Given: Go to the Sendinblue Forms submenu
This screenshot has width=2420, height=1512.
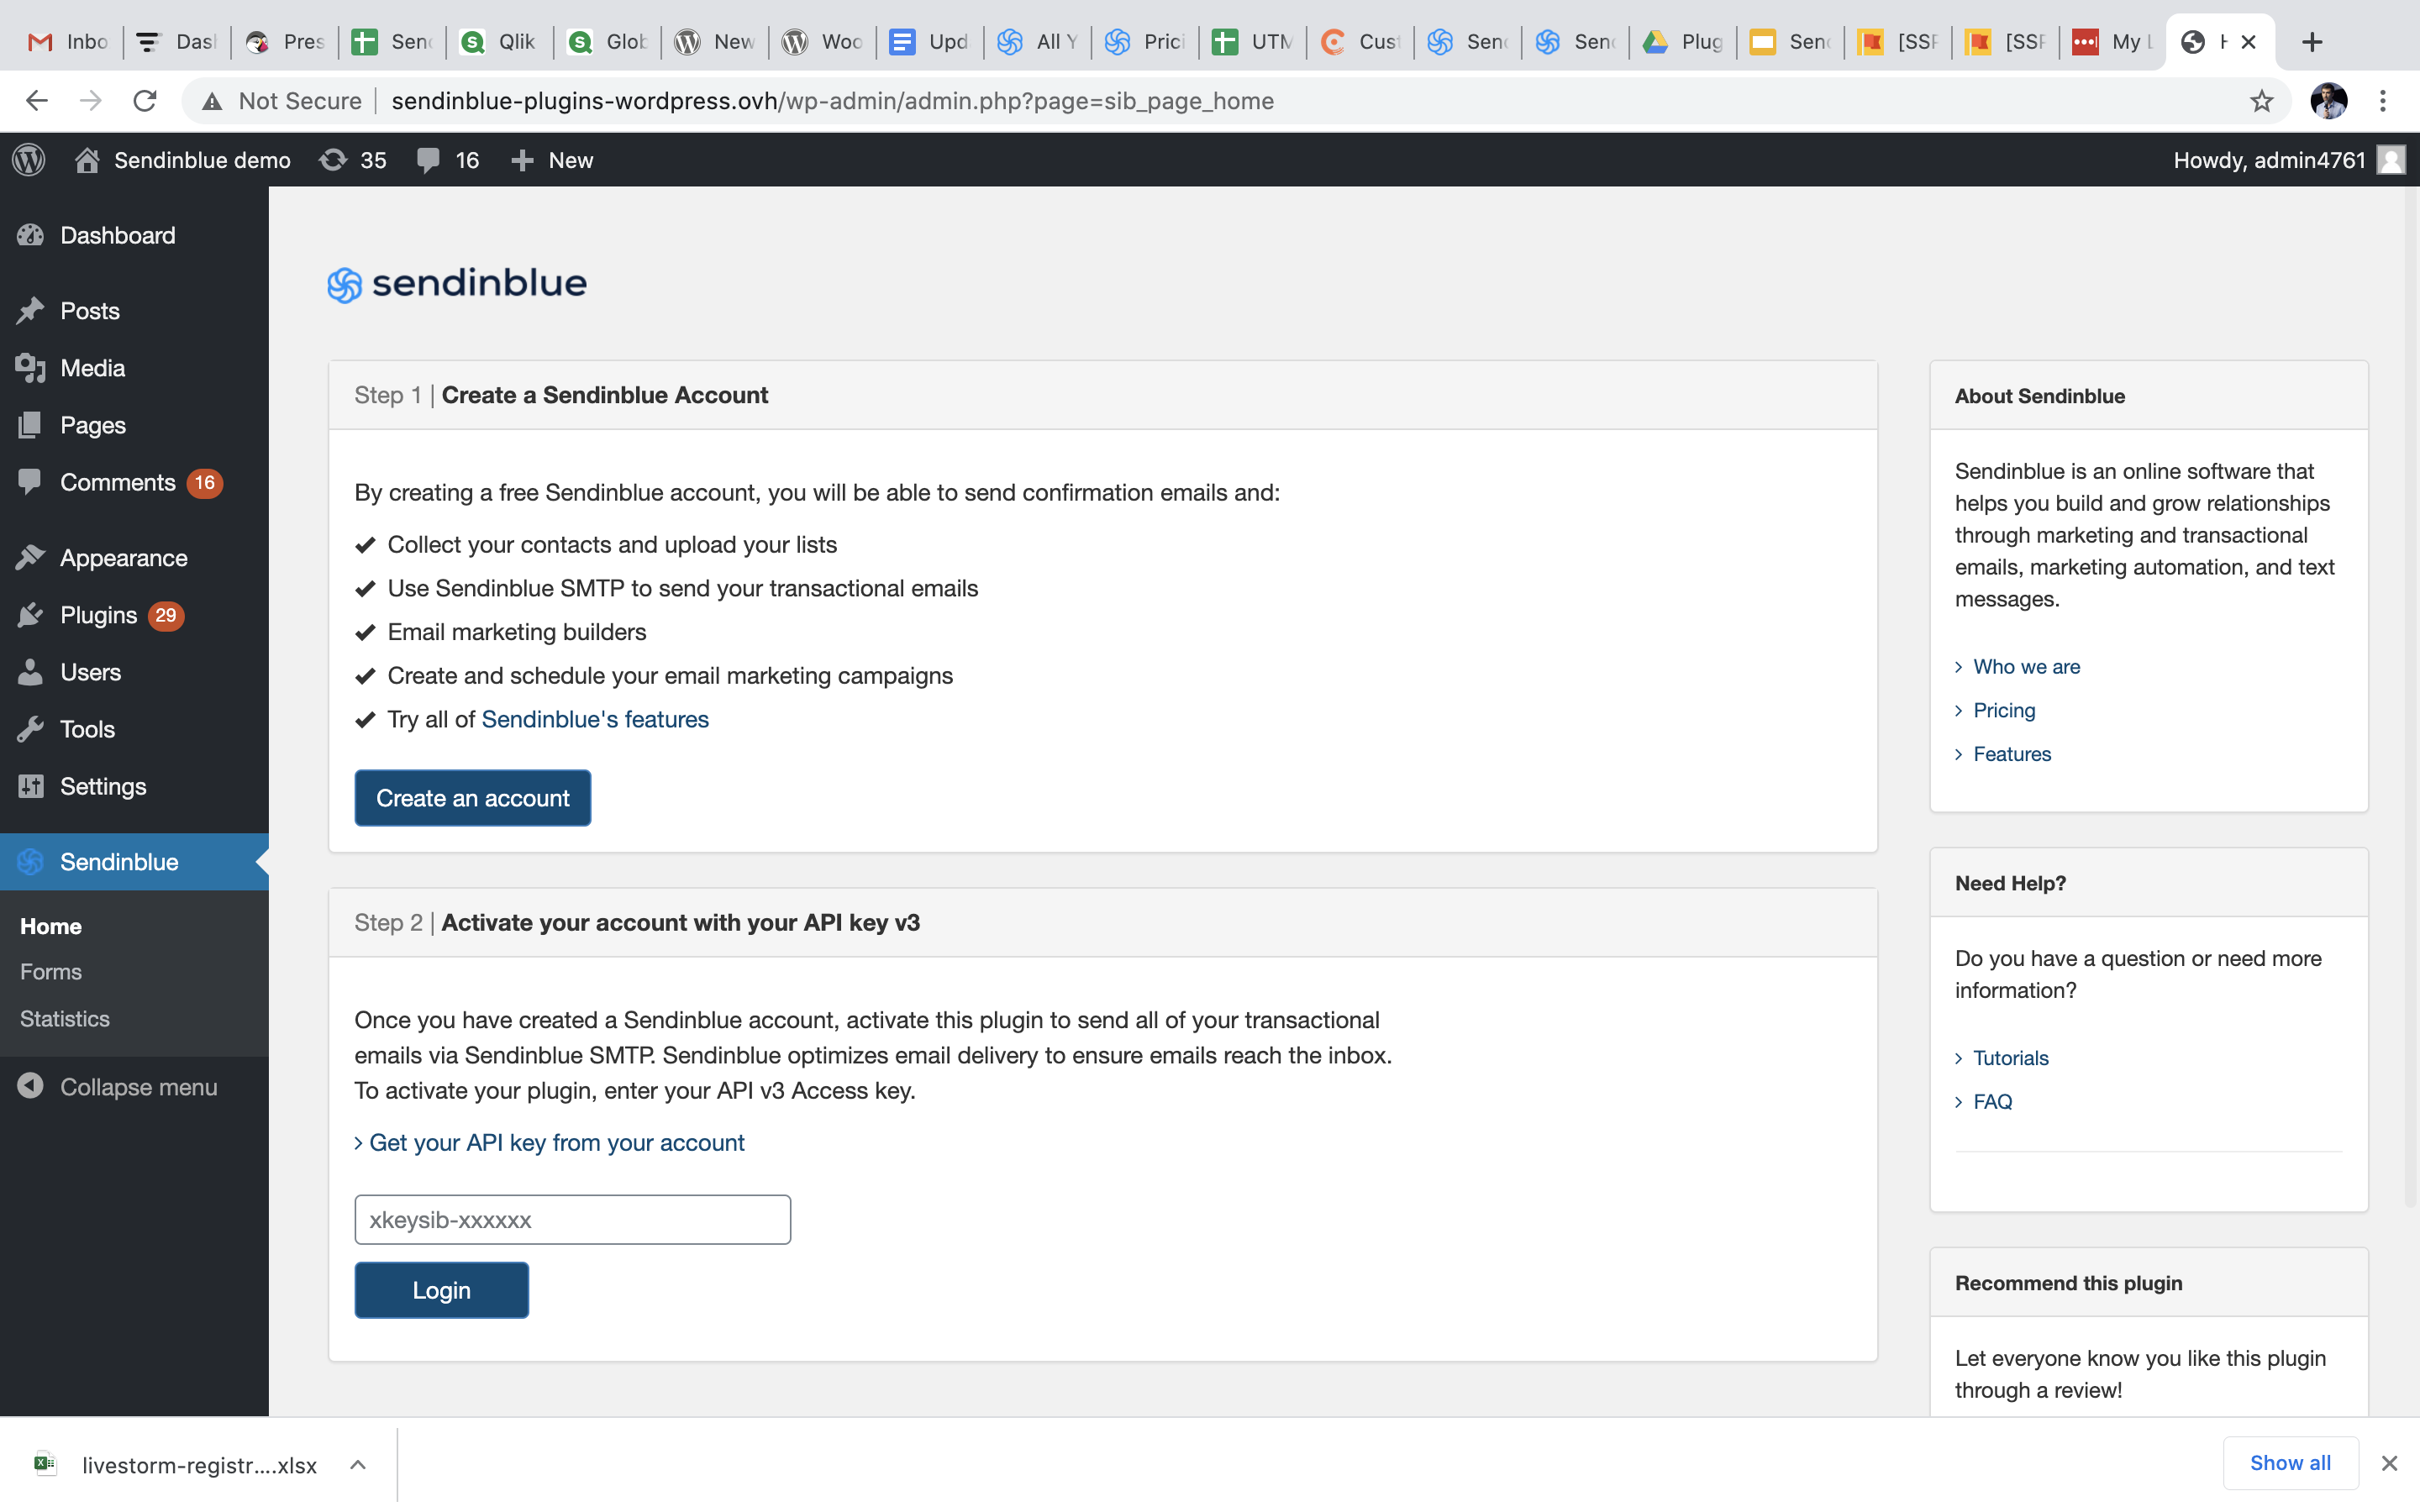Looking at the screenshot, I should [51, 972].
